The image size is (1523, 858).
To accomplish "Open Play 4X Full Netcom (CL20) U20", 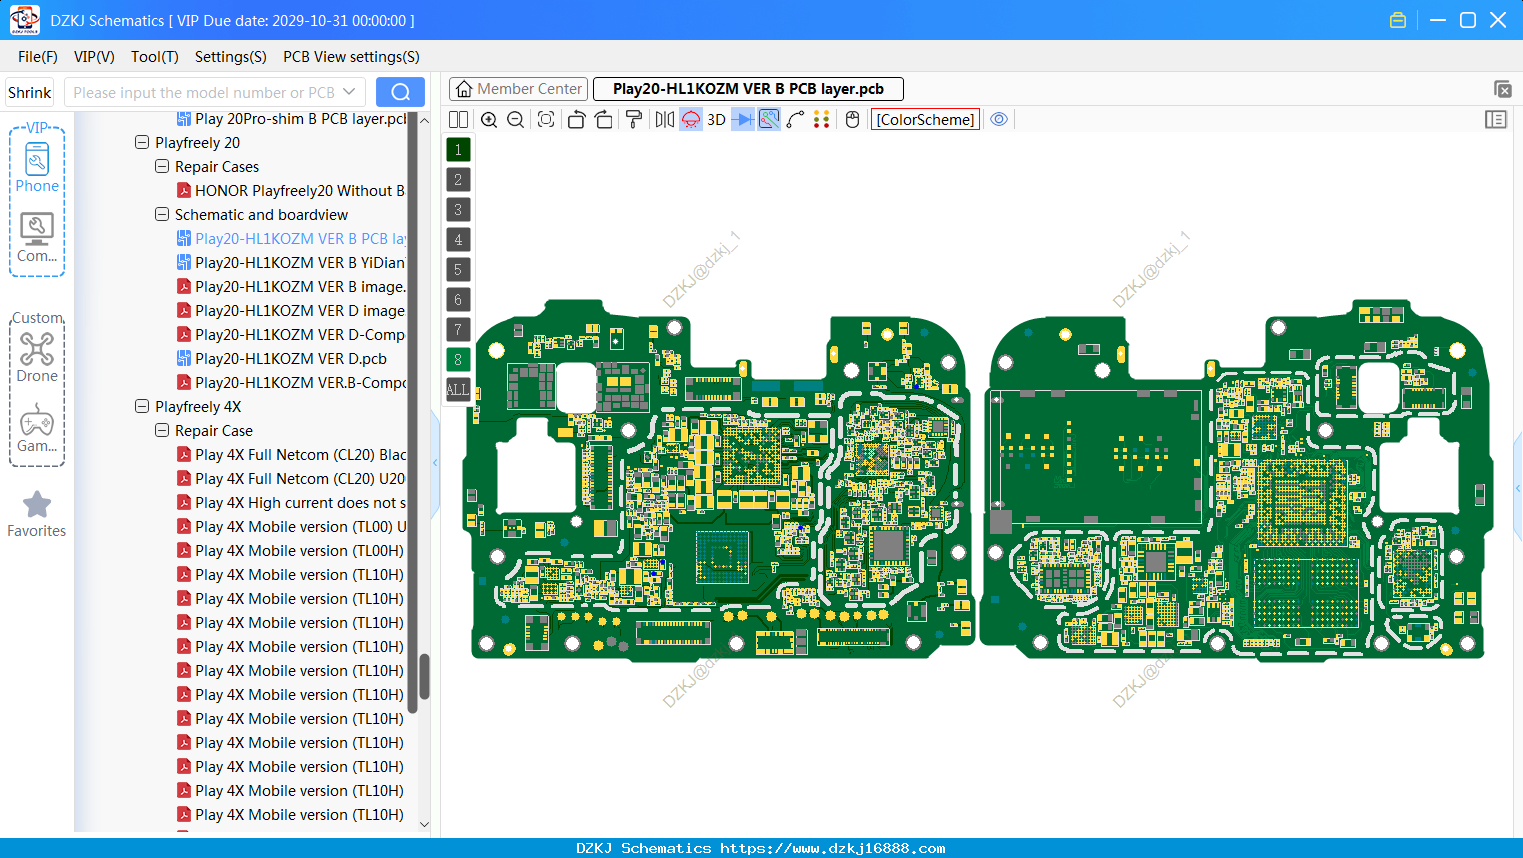I will click(x=291, y=479).
